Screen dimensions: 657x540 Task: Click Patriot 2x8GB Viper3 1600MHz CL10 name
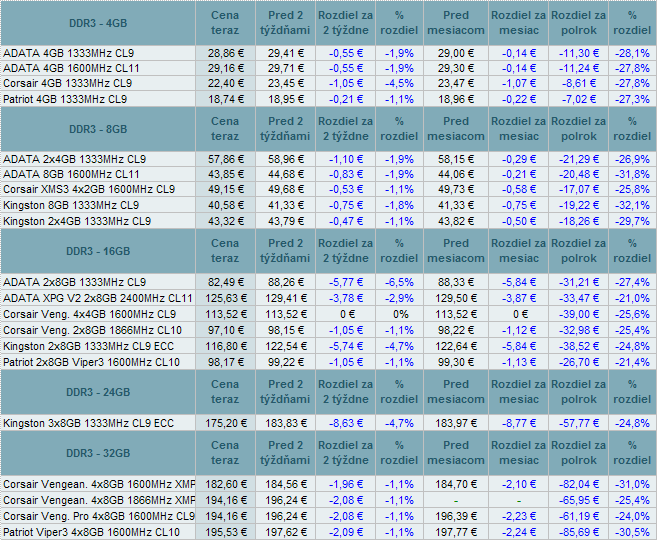pyautogui.click(x=91, y=362)
